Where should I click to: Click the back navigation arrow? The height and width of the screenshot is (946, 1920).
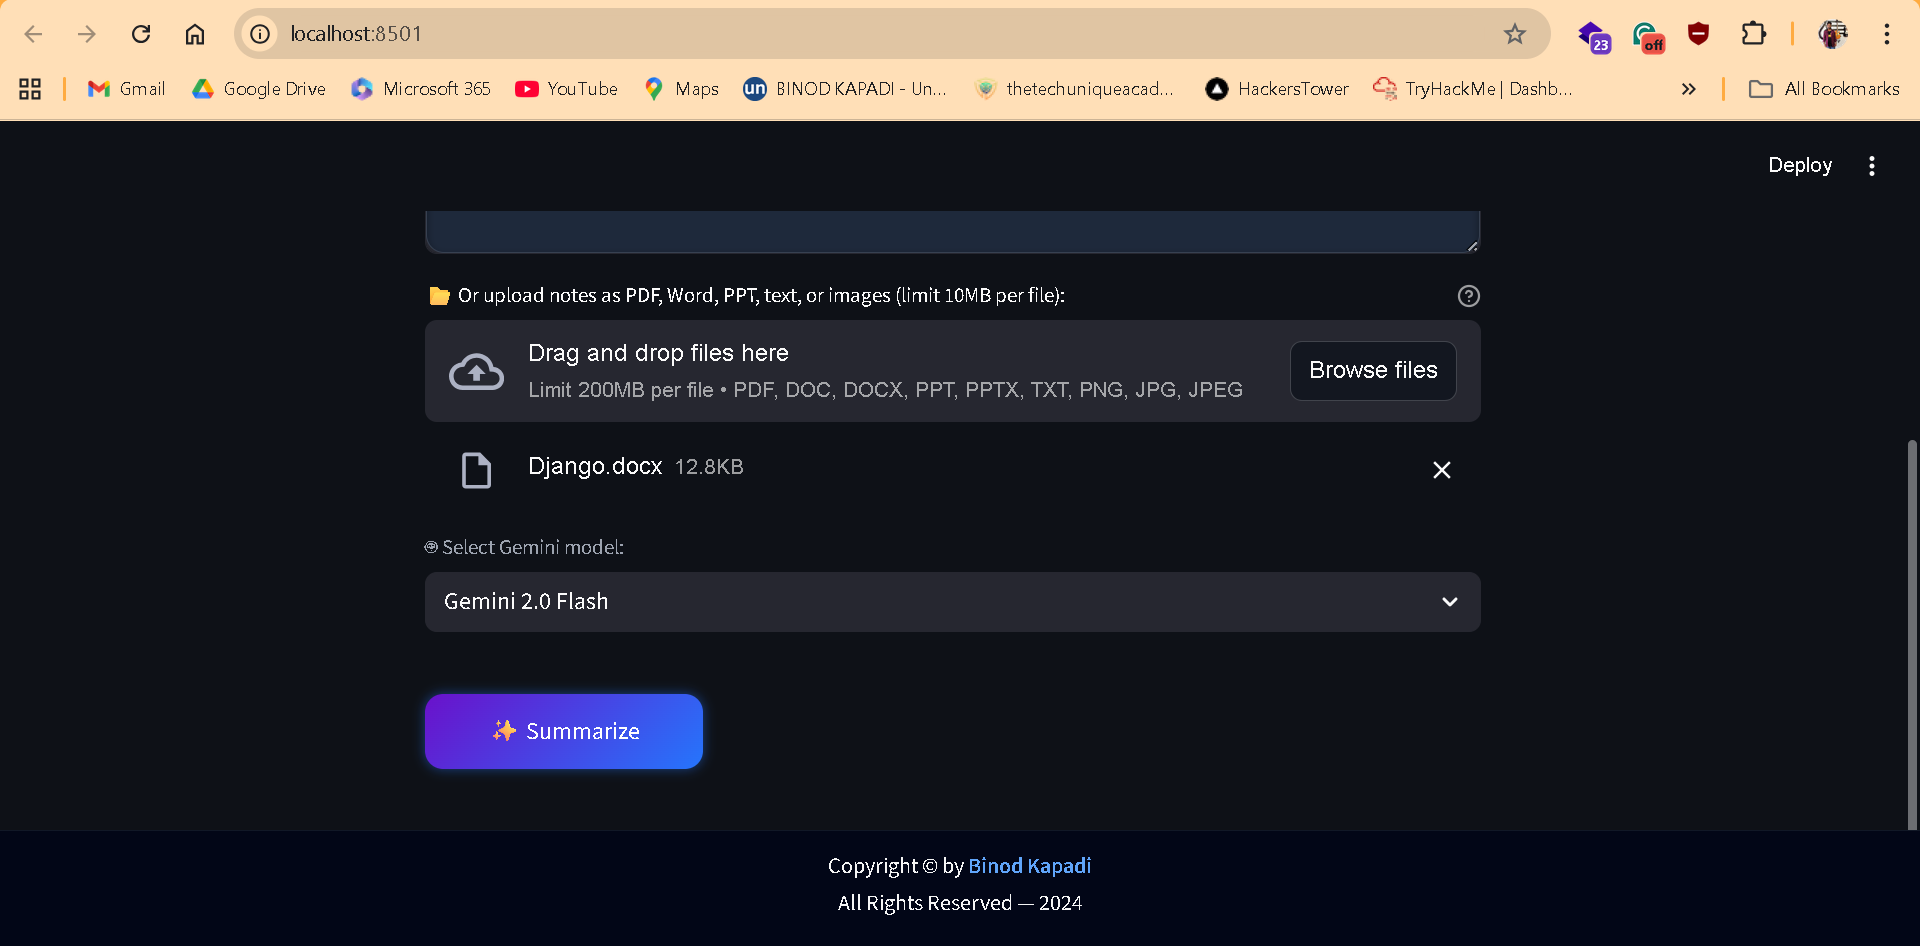[34, 33]
